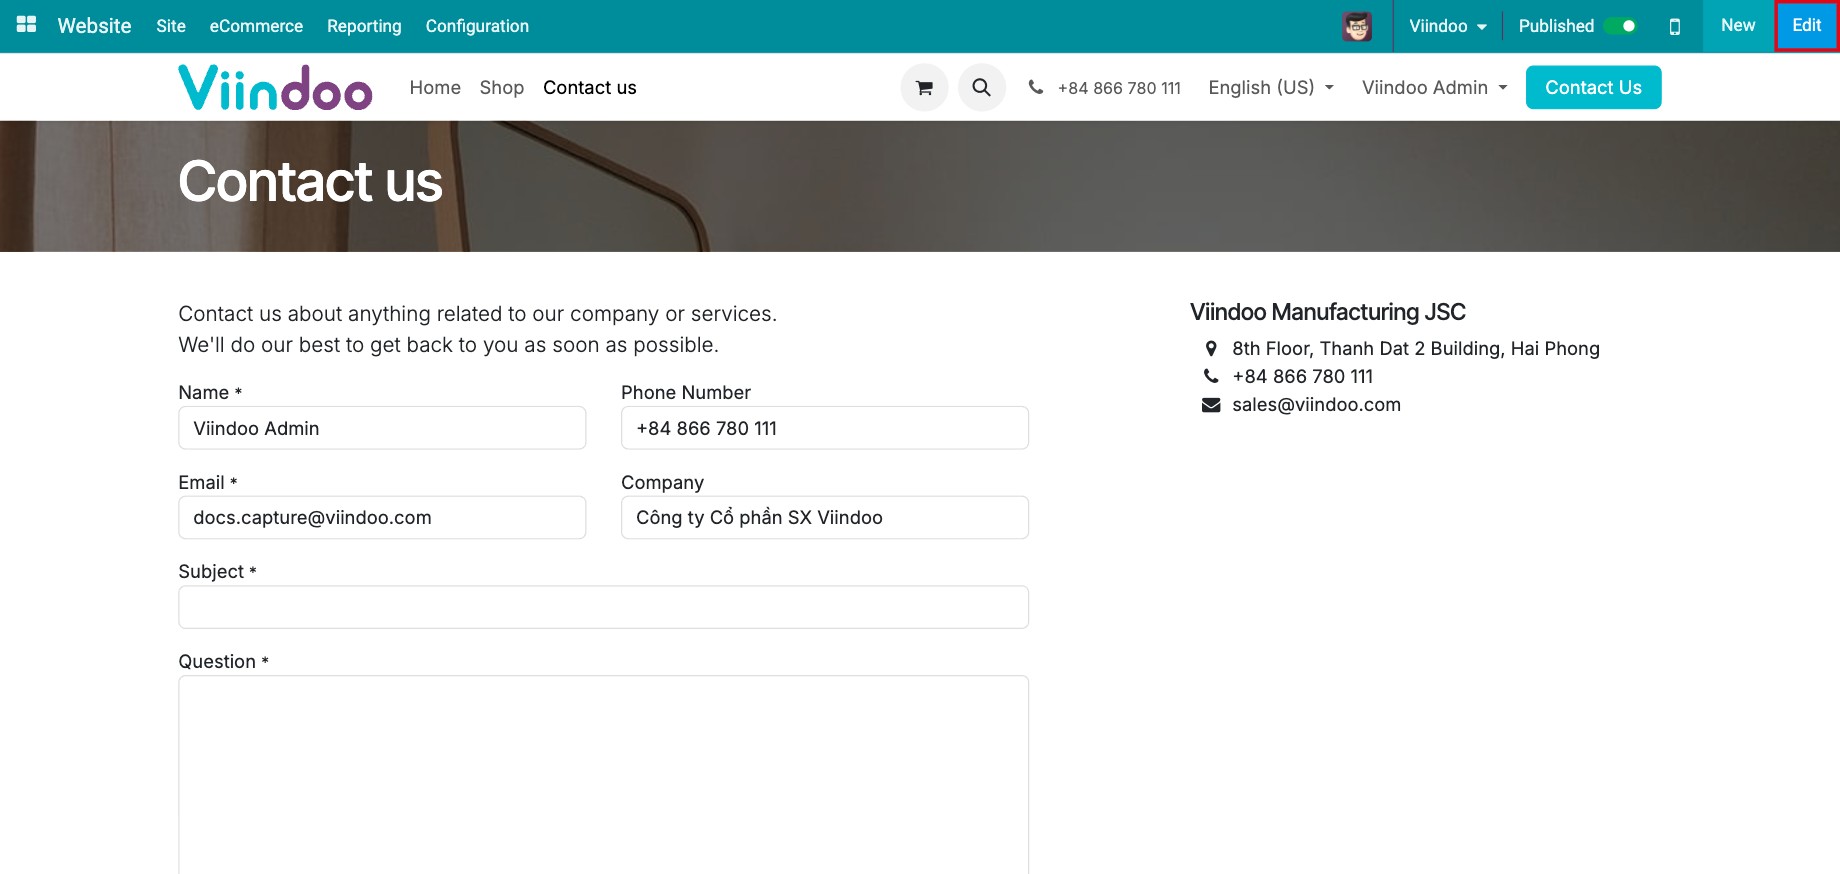The width and height of the screenshot is (1840, 874).
Task: Click the sales@viindoo.com email link
Action: click(x=1316, y=405)
